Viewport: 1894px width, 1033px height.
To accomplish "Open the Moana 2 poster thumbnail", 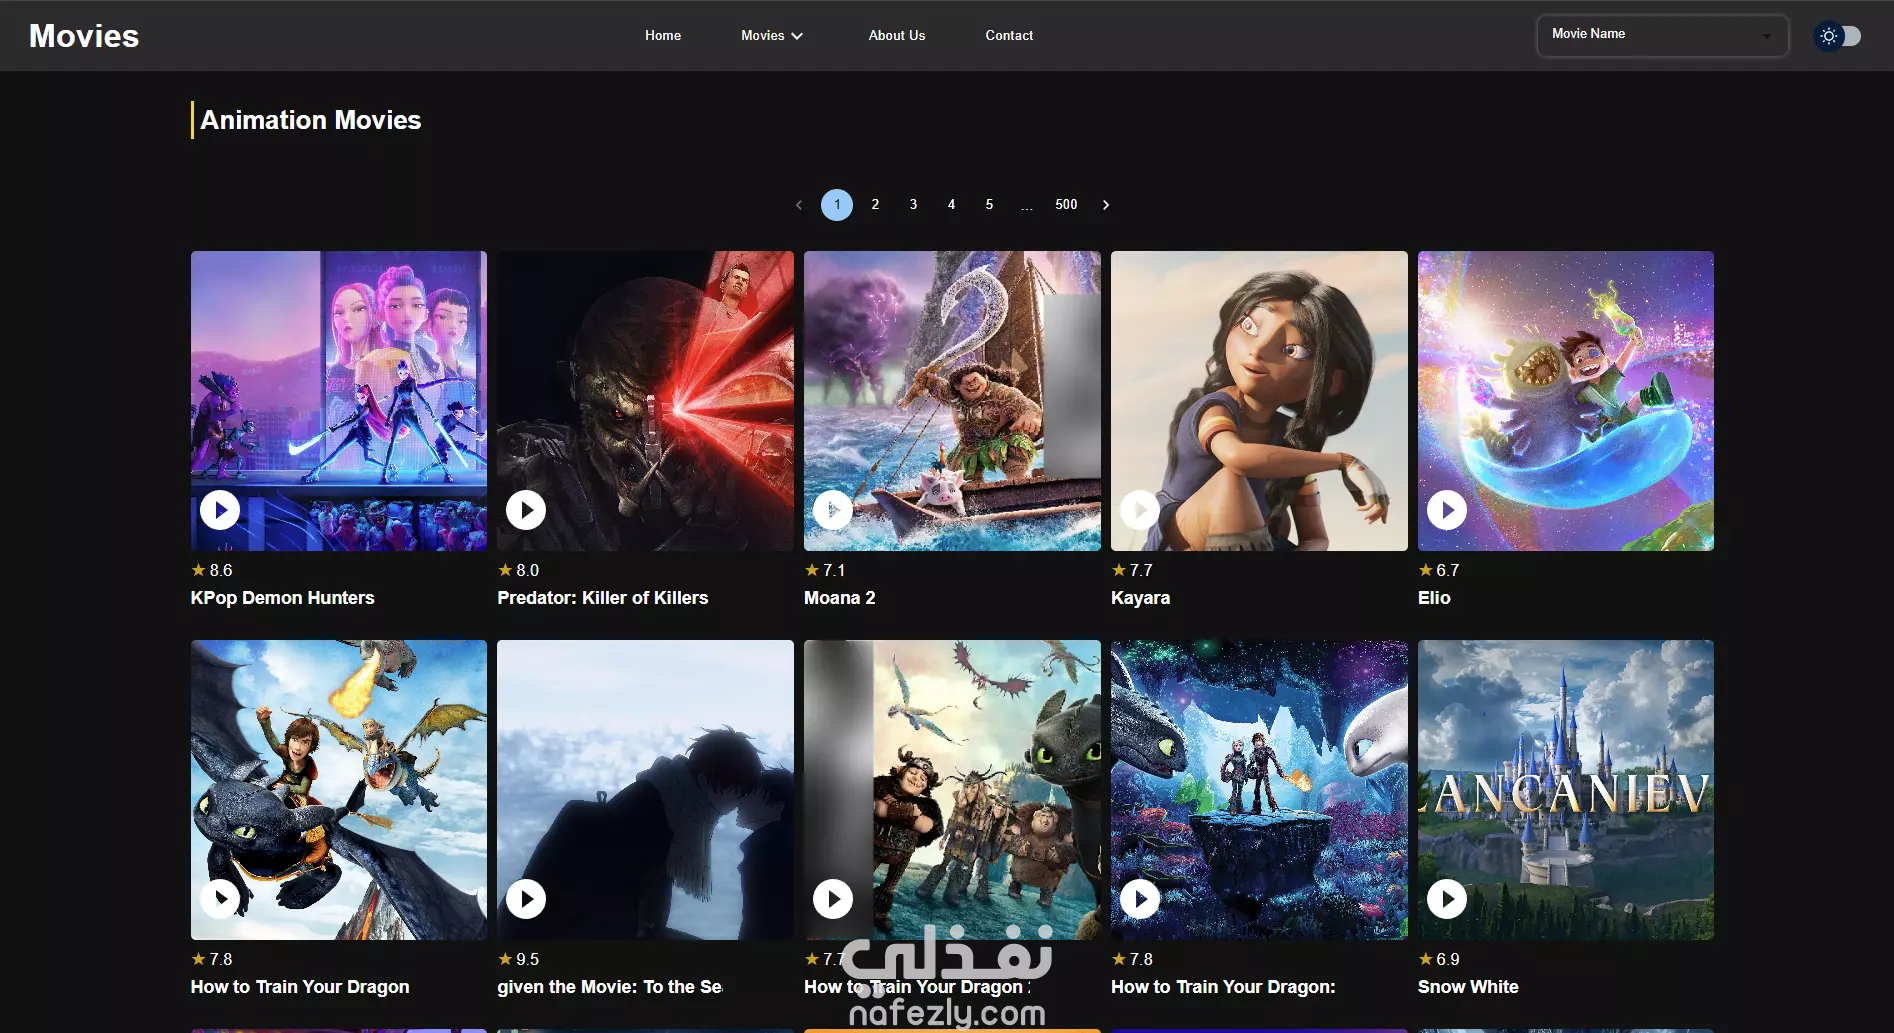I will 952,401.
